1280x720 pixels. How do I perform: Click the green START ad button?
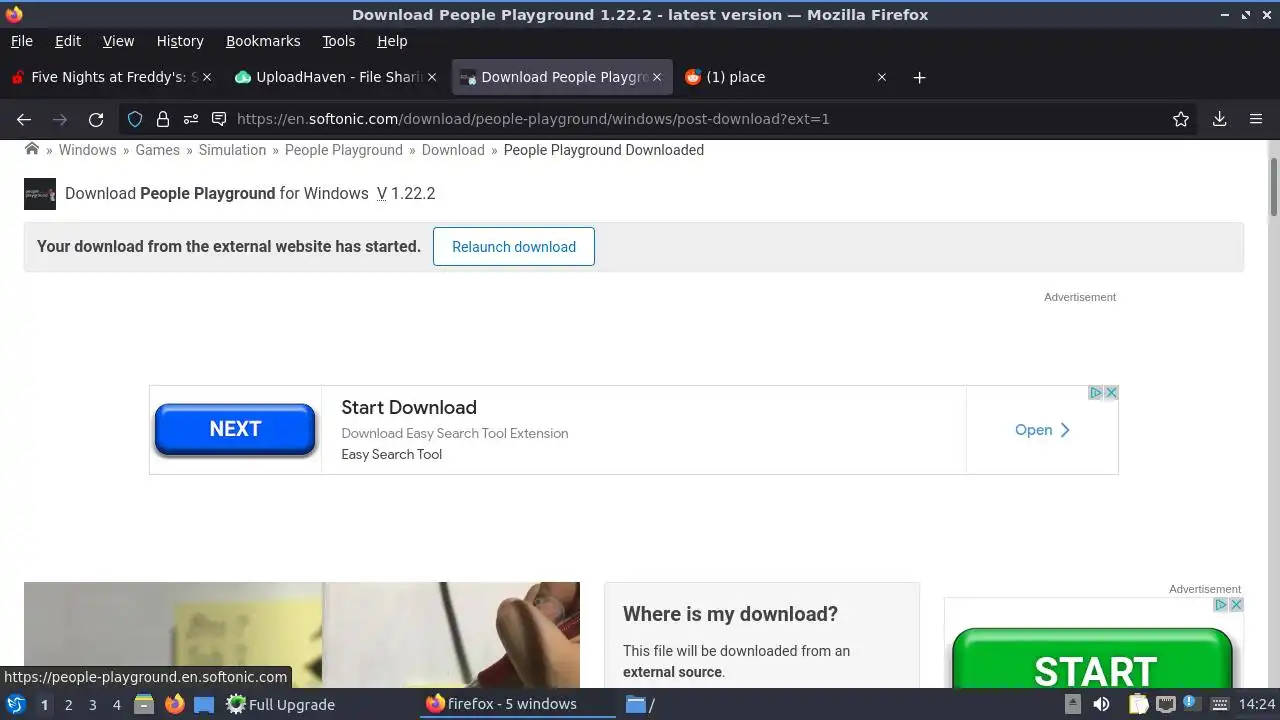tap(1093, 660)
